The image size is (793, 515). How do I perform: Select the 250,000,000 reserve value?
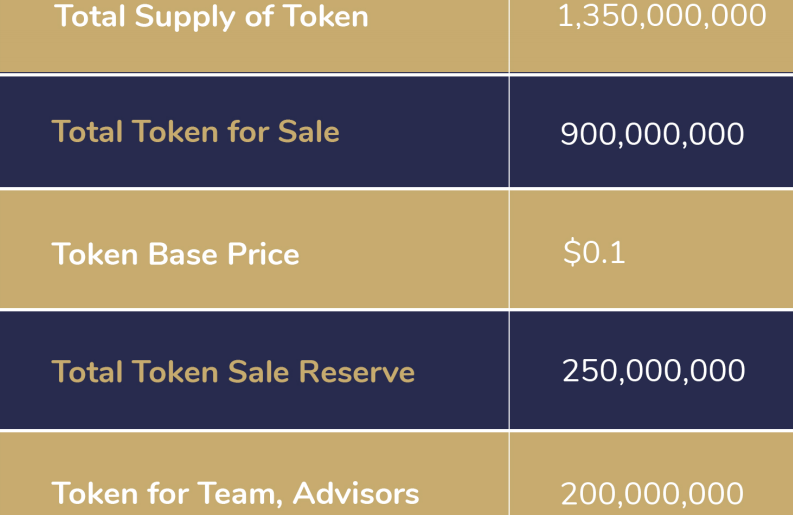click(x=653, y=370)
